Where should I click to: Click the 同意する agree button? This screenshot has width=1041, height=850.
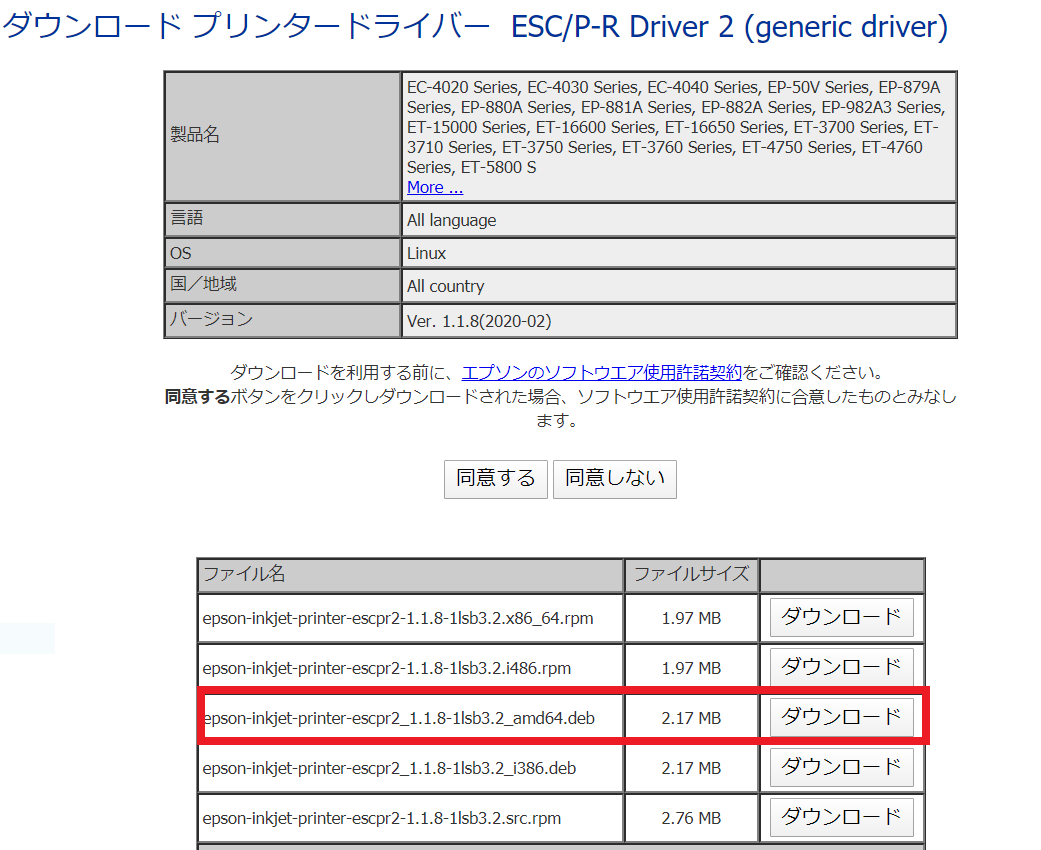pyautogui.click(x=495, y=479)
